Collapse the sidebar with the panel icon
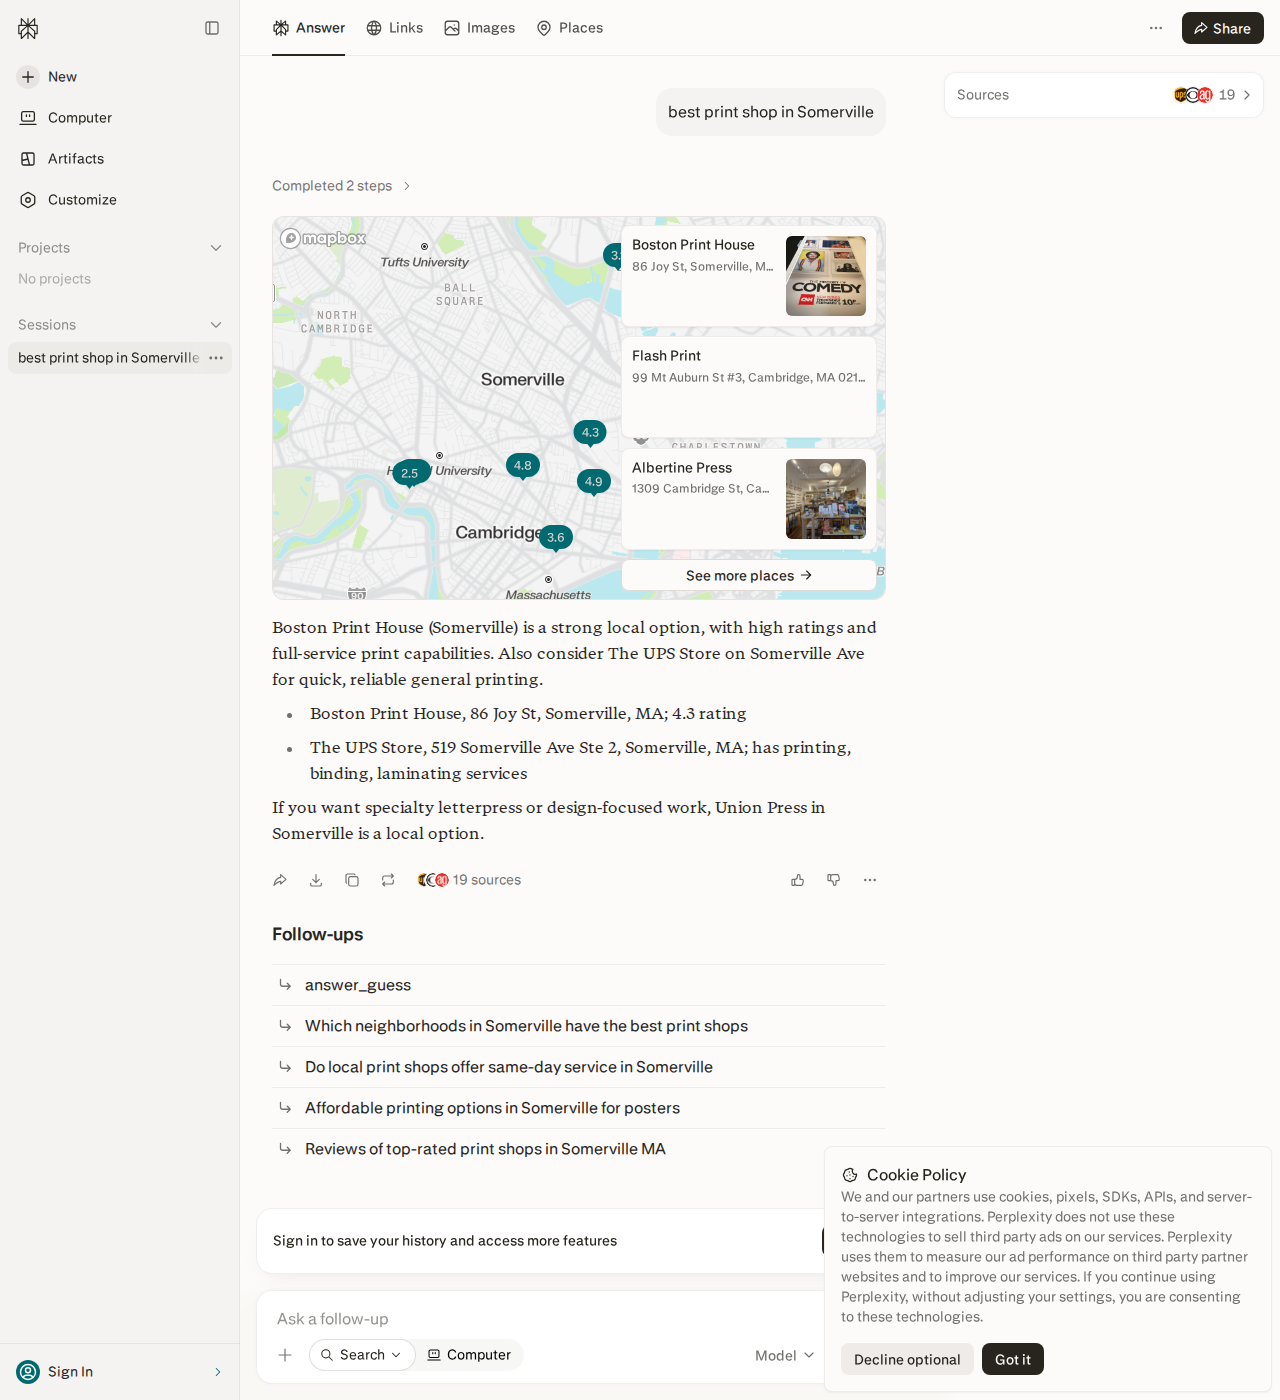Screen dimensions: 1280x1400 coord(212,28)
